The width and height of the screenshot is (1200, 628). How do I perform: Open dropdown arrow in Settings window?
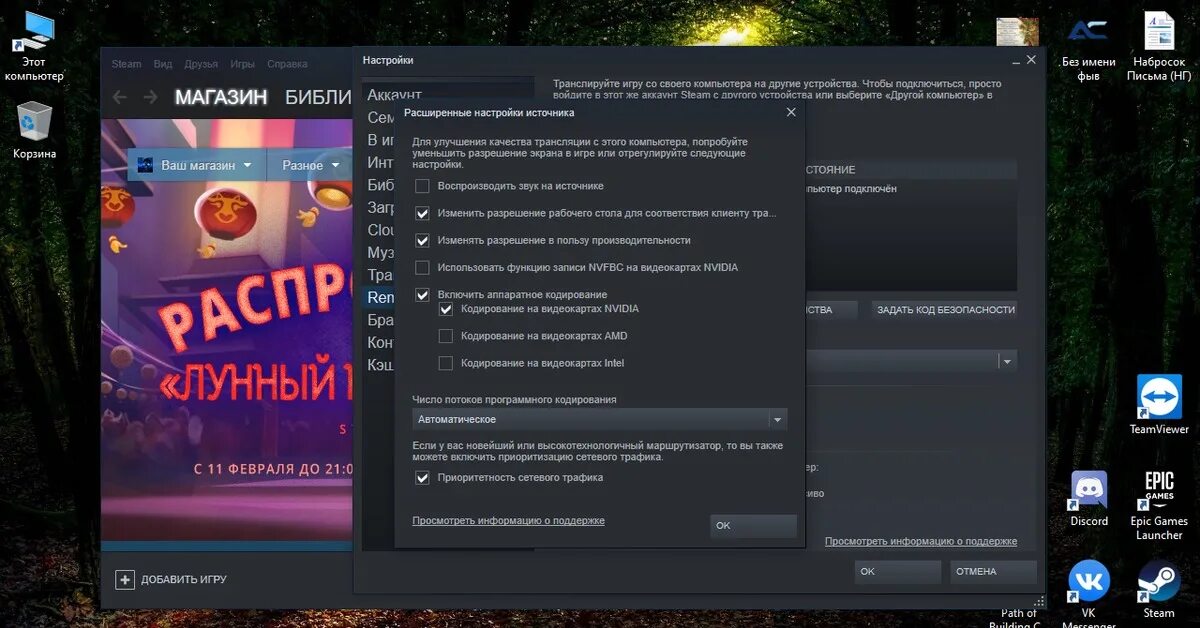1007,362
